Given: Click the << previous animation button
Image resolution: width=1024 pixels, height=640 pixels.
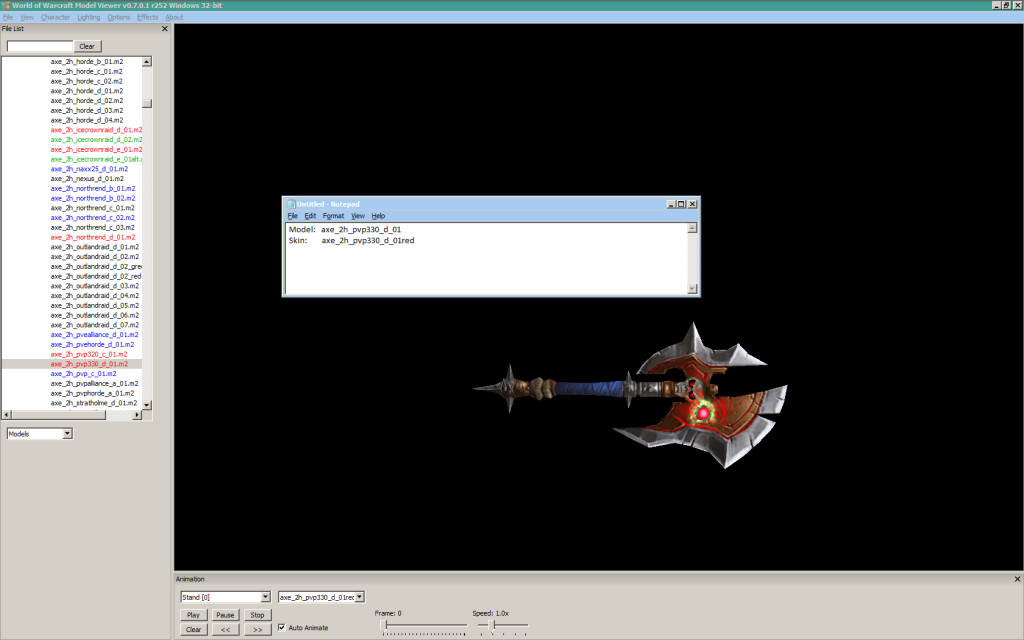Looking at the screenshot, I should click(225, 630).
